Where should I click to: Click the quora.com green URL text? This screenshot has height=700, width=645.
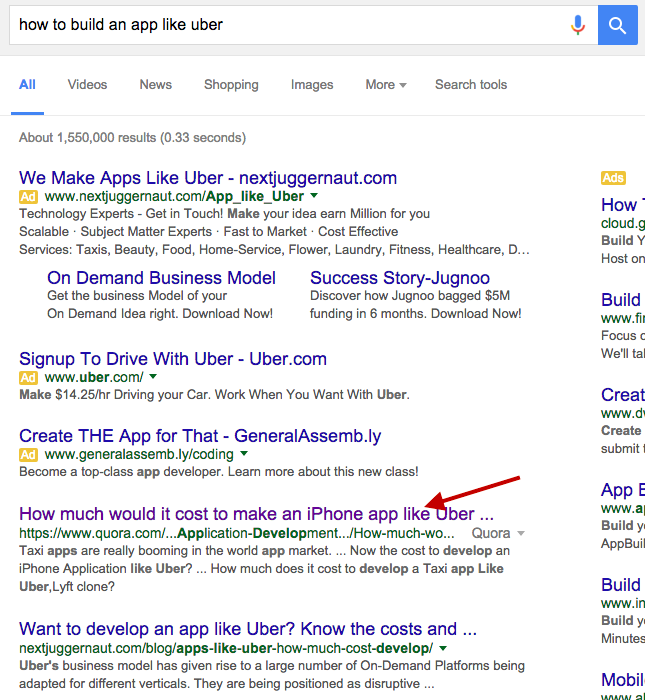(x=237, y=533)
